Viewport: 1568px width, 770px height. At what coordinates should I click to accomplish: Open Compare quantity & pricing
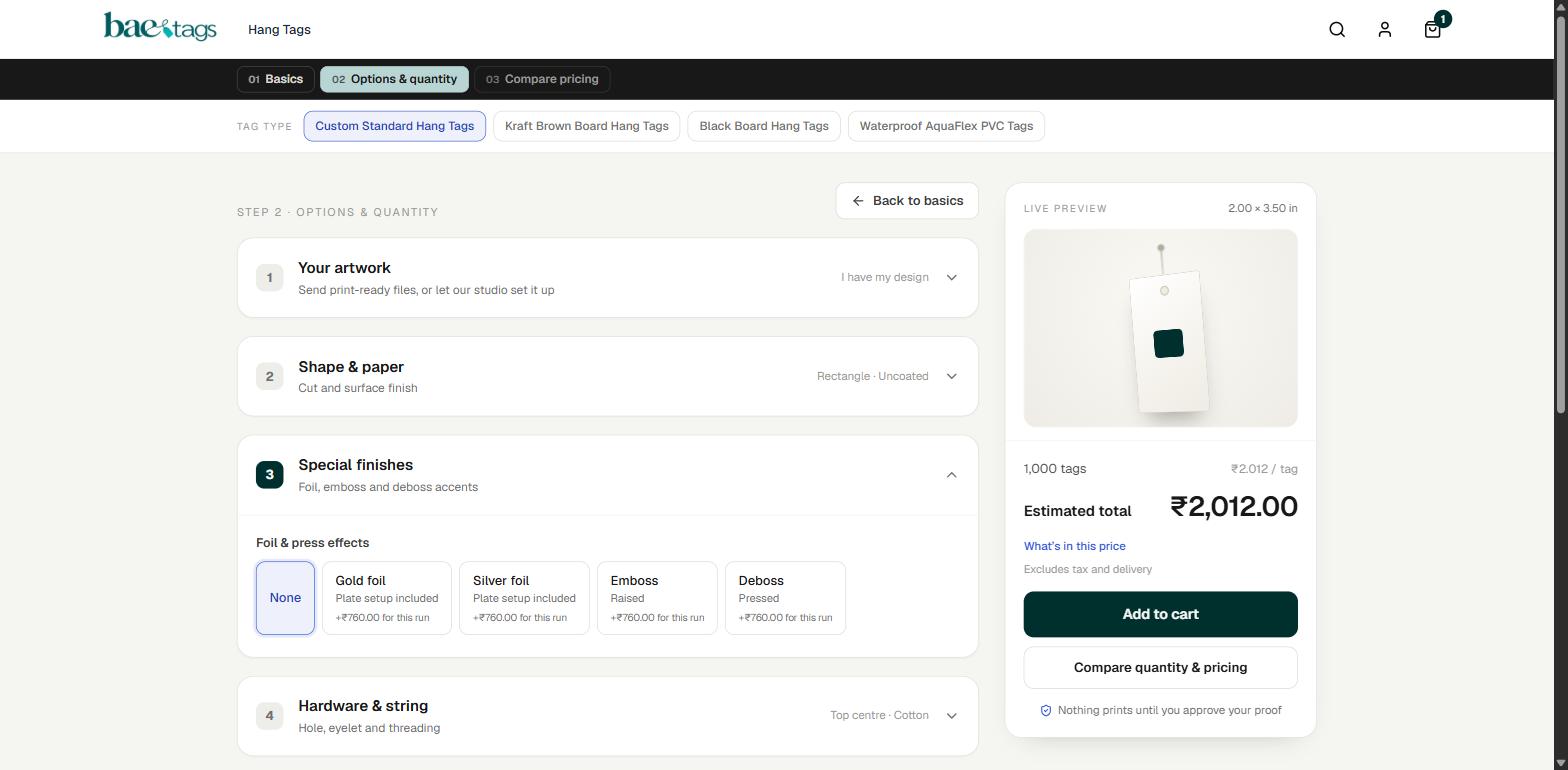point(1160,668)
